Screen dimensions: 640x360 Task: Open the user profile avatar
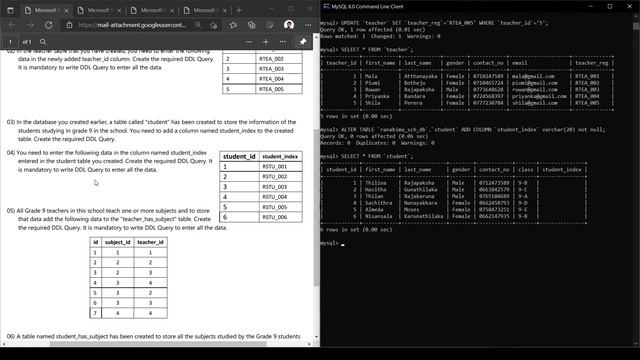[289, 25]
